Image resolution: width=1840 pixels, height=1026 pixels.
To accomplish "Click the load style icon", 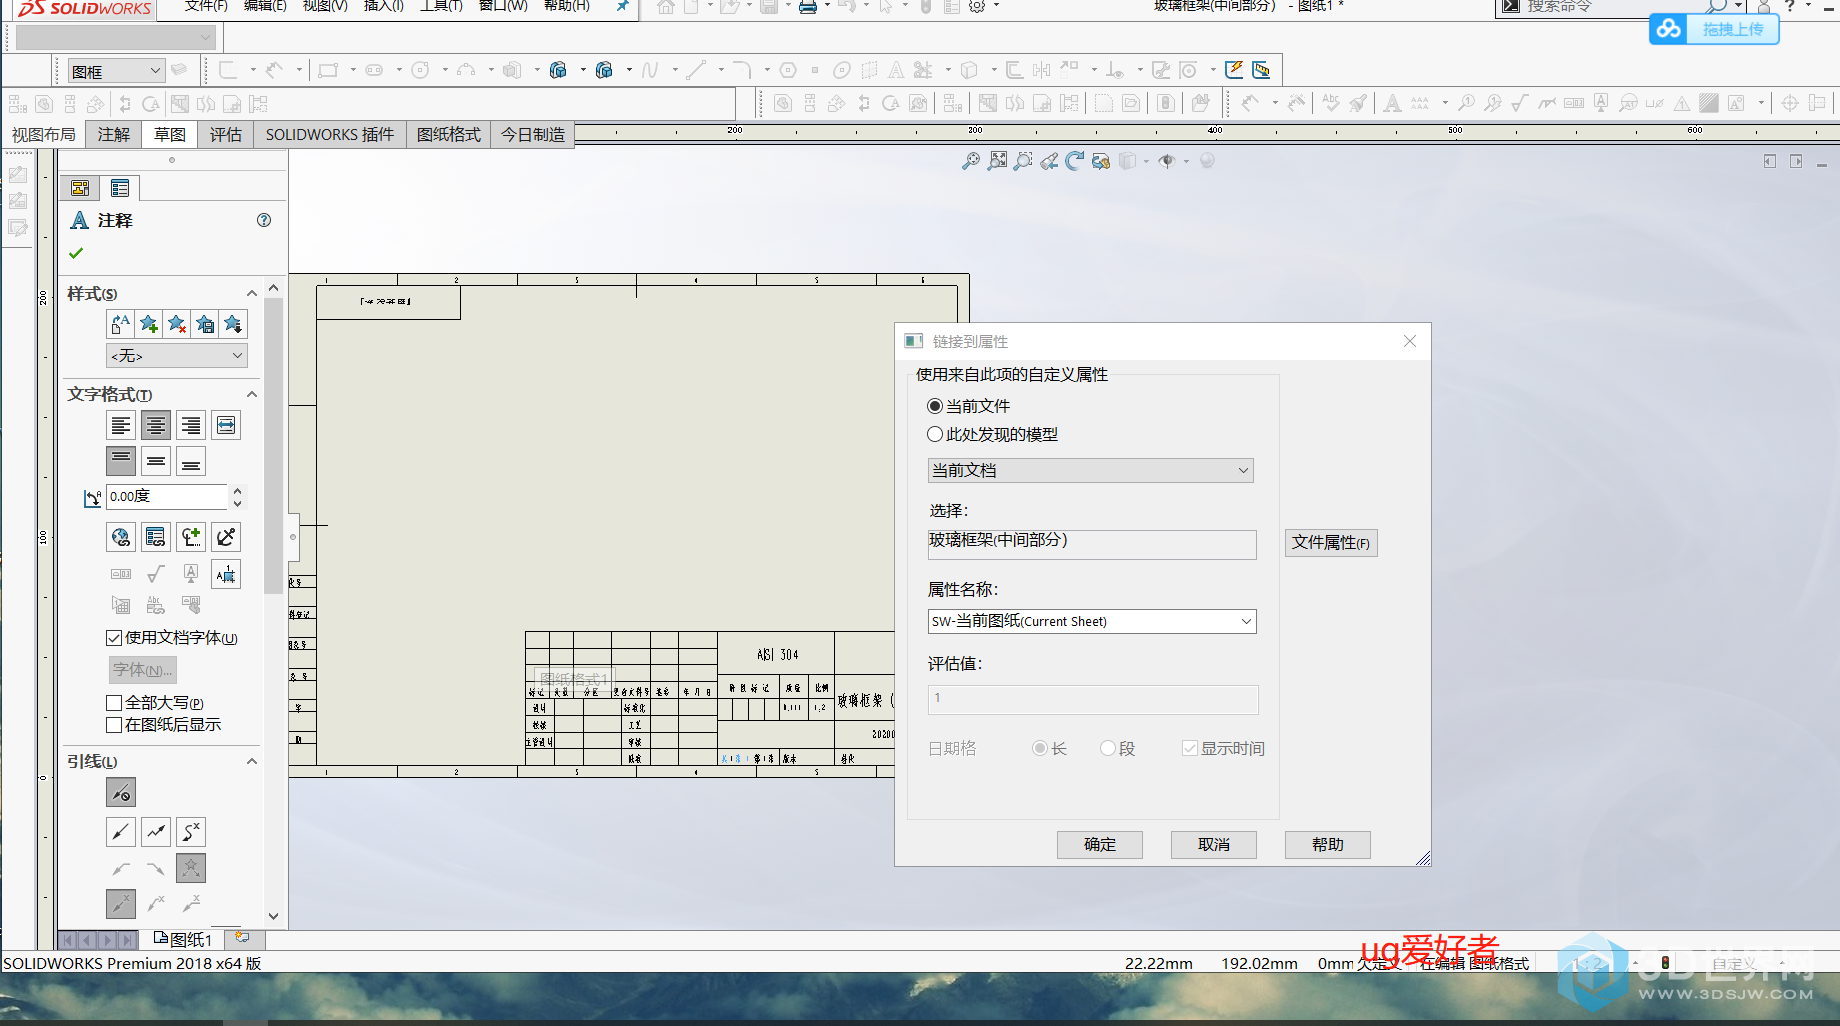I will point(233,324).
